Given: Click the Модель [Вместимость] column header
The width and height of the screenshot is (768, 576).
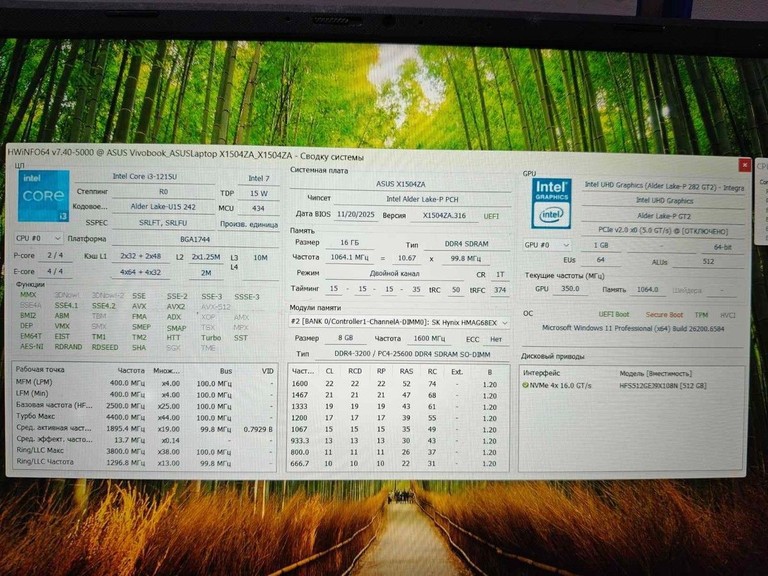Looking at the screenshot, I should pyautogui.click(x=655, y=374).
